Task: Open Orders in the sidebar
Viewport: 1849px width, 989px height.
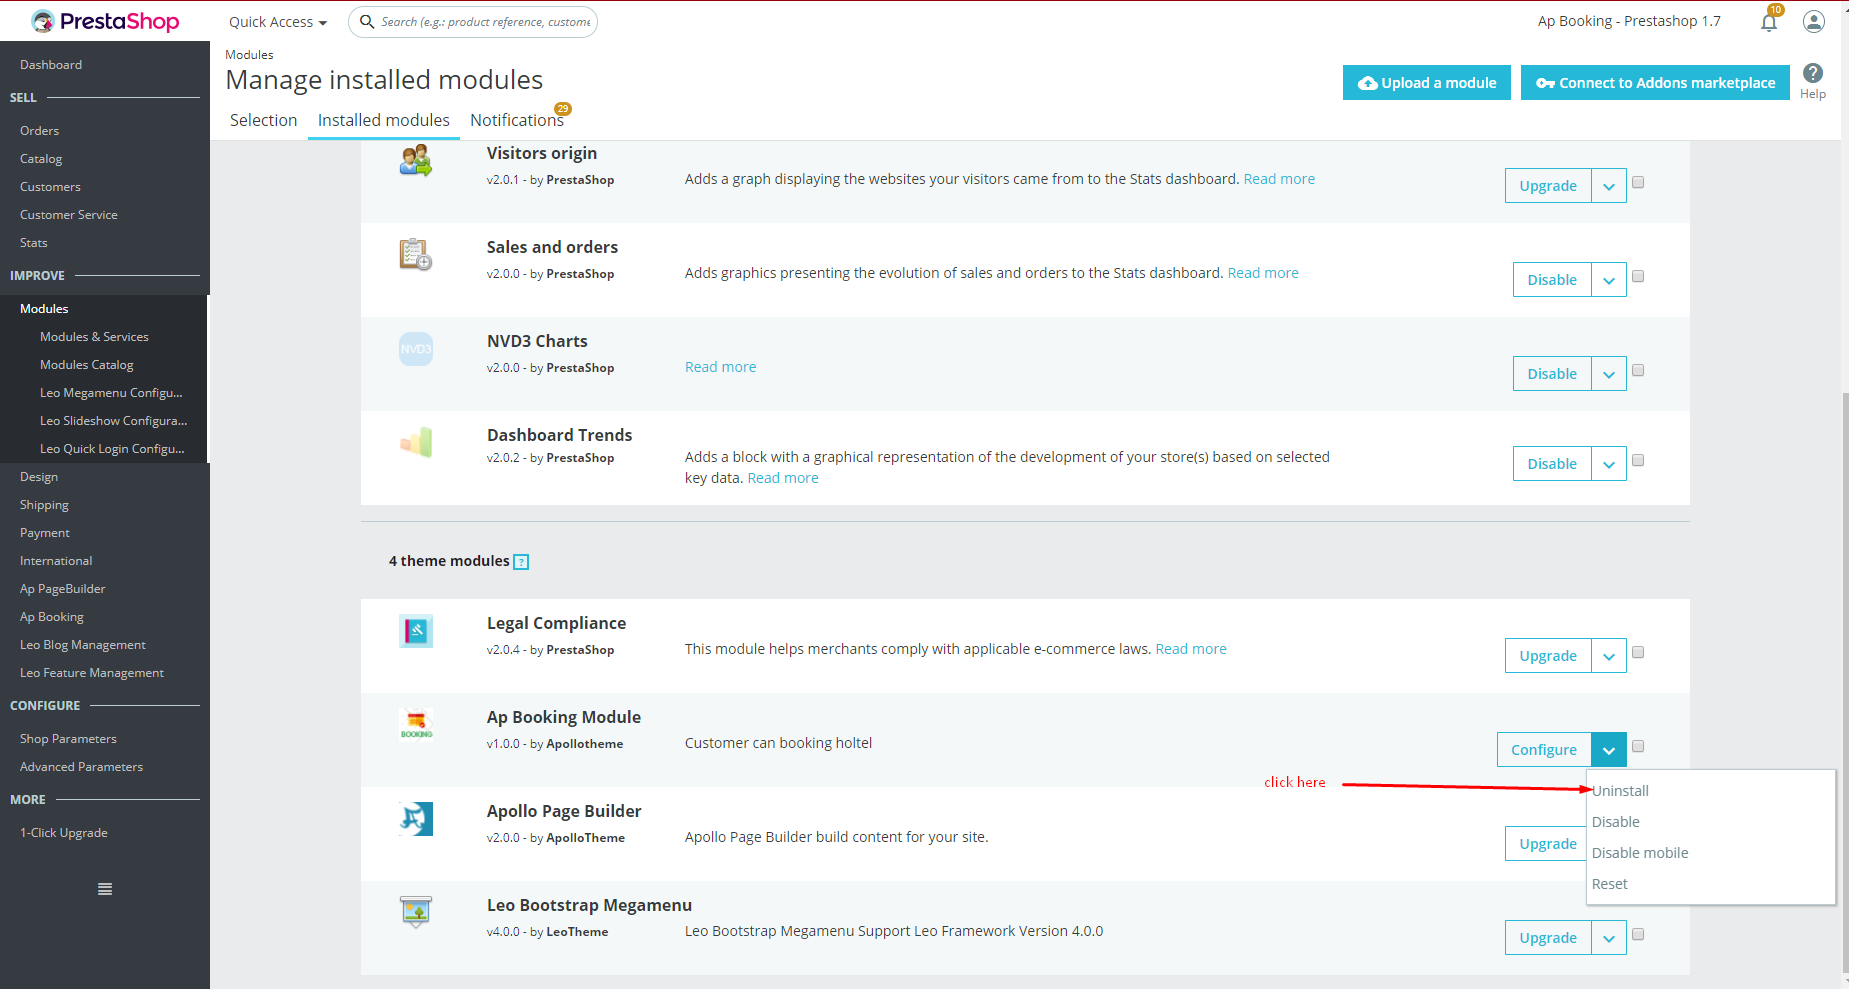Action: tap(39, 131)
